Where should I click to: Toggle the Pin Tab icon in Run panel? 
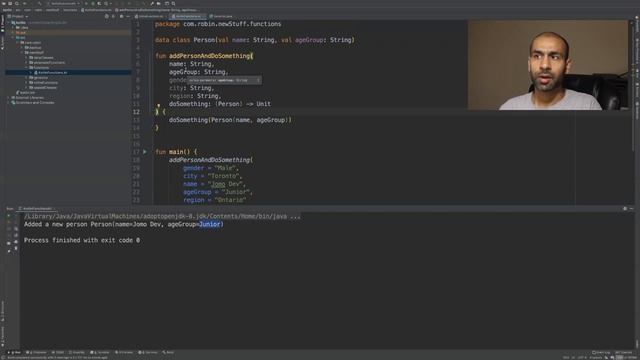(x=9, y=251)
